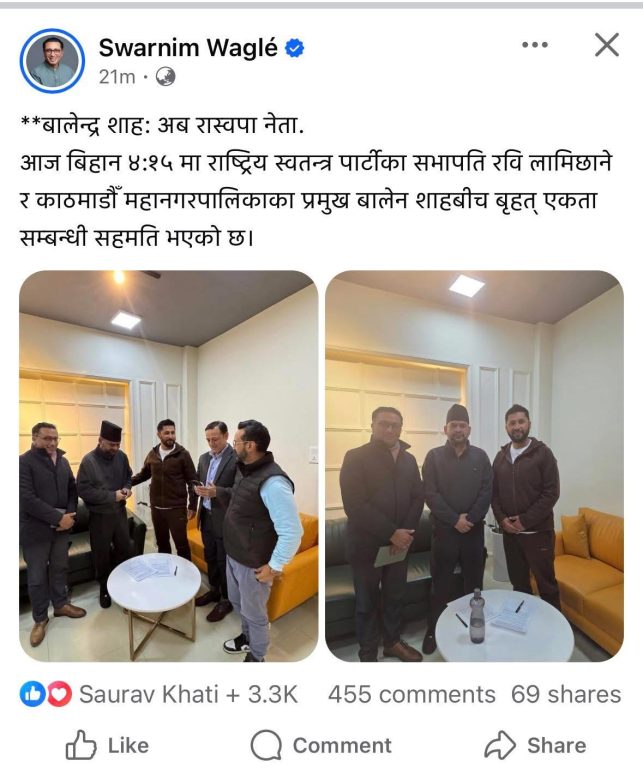Click the red heart reaction icon

[60, 694]
